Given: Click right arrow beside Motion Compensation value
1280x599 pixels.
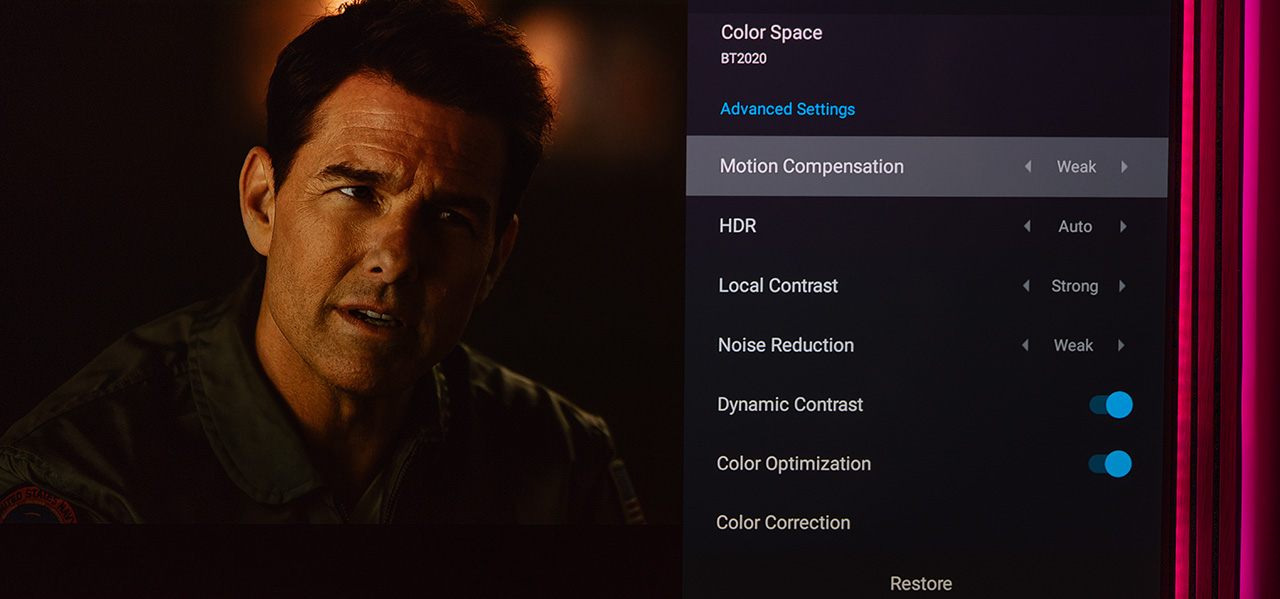Looking at the screenshot, I should pyautogui.click(x=1124, y=167).
